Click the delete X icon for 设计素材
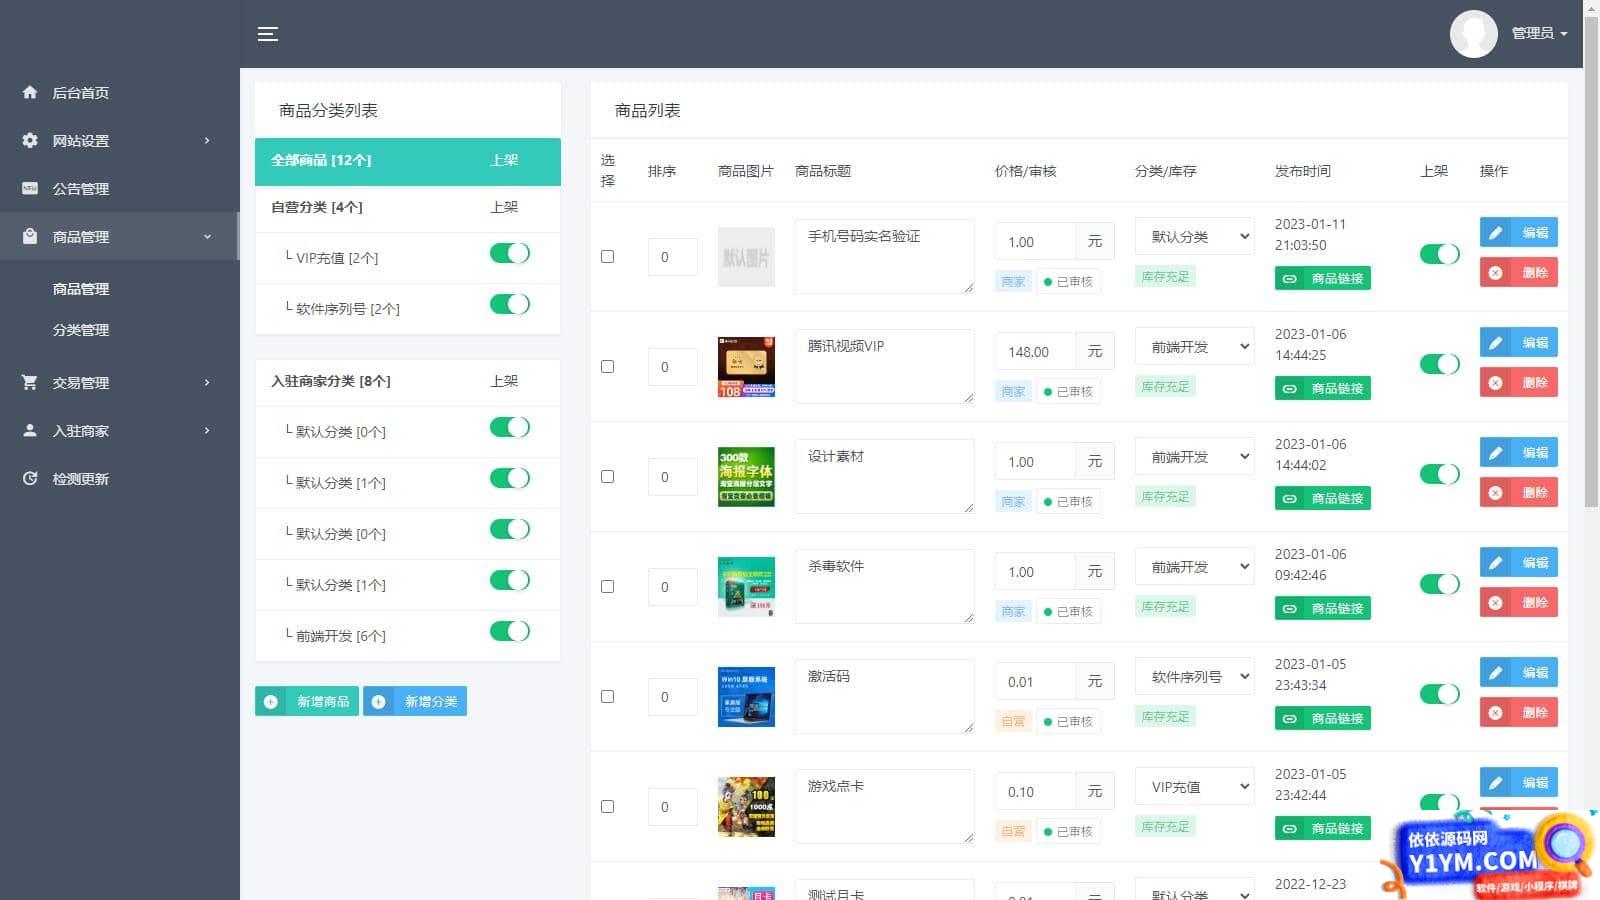 [x=1495, y=492]
